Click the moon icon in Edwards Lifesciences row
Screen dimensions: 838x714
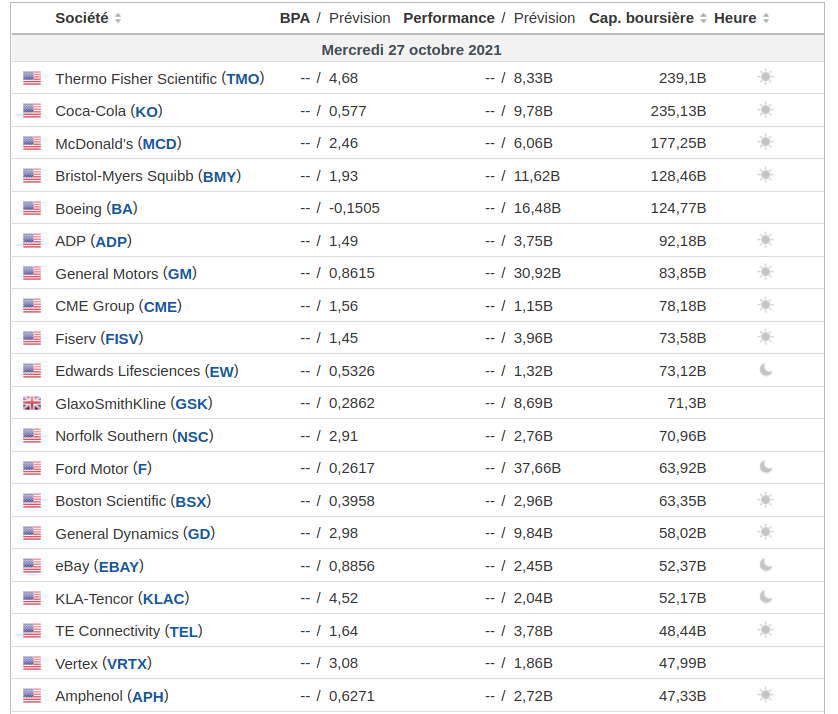point(766,370)
